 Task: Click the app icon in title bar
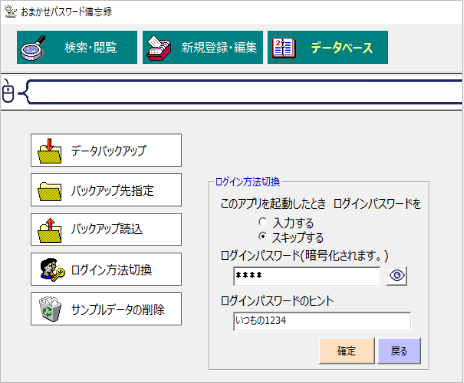tap(10, 11)
